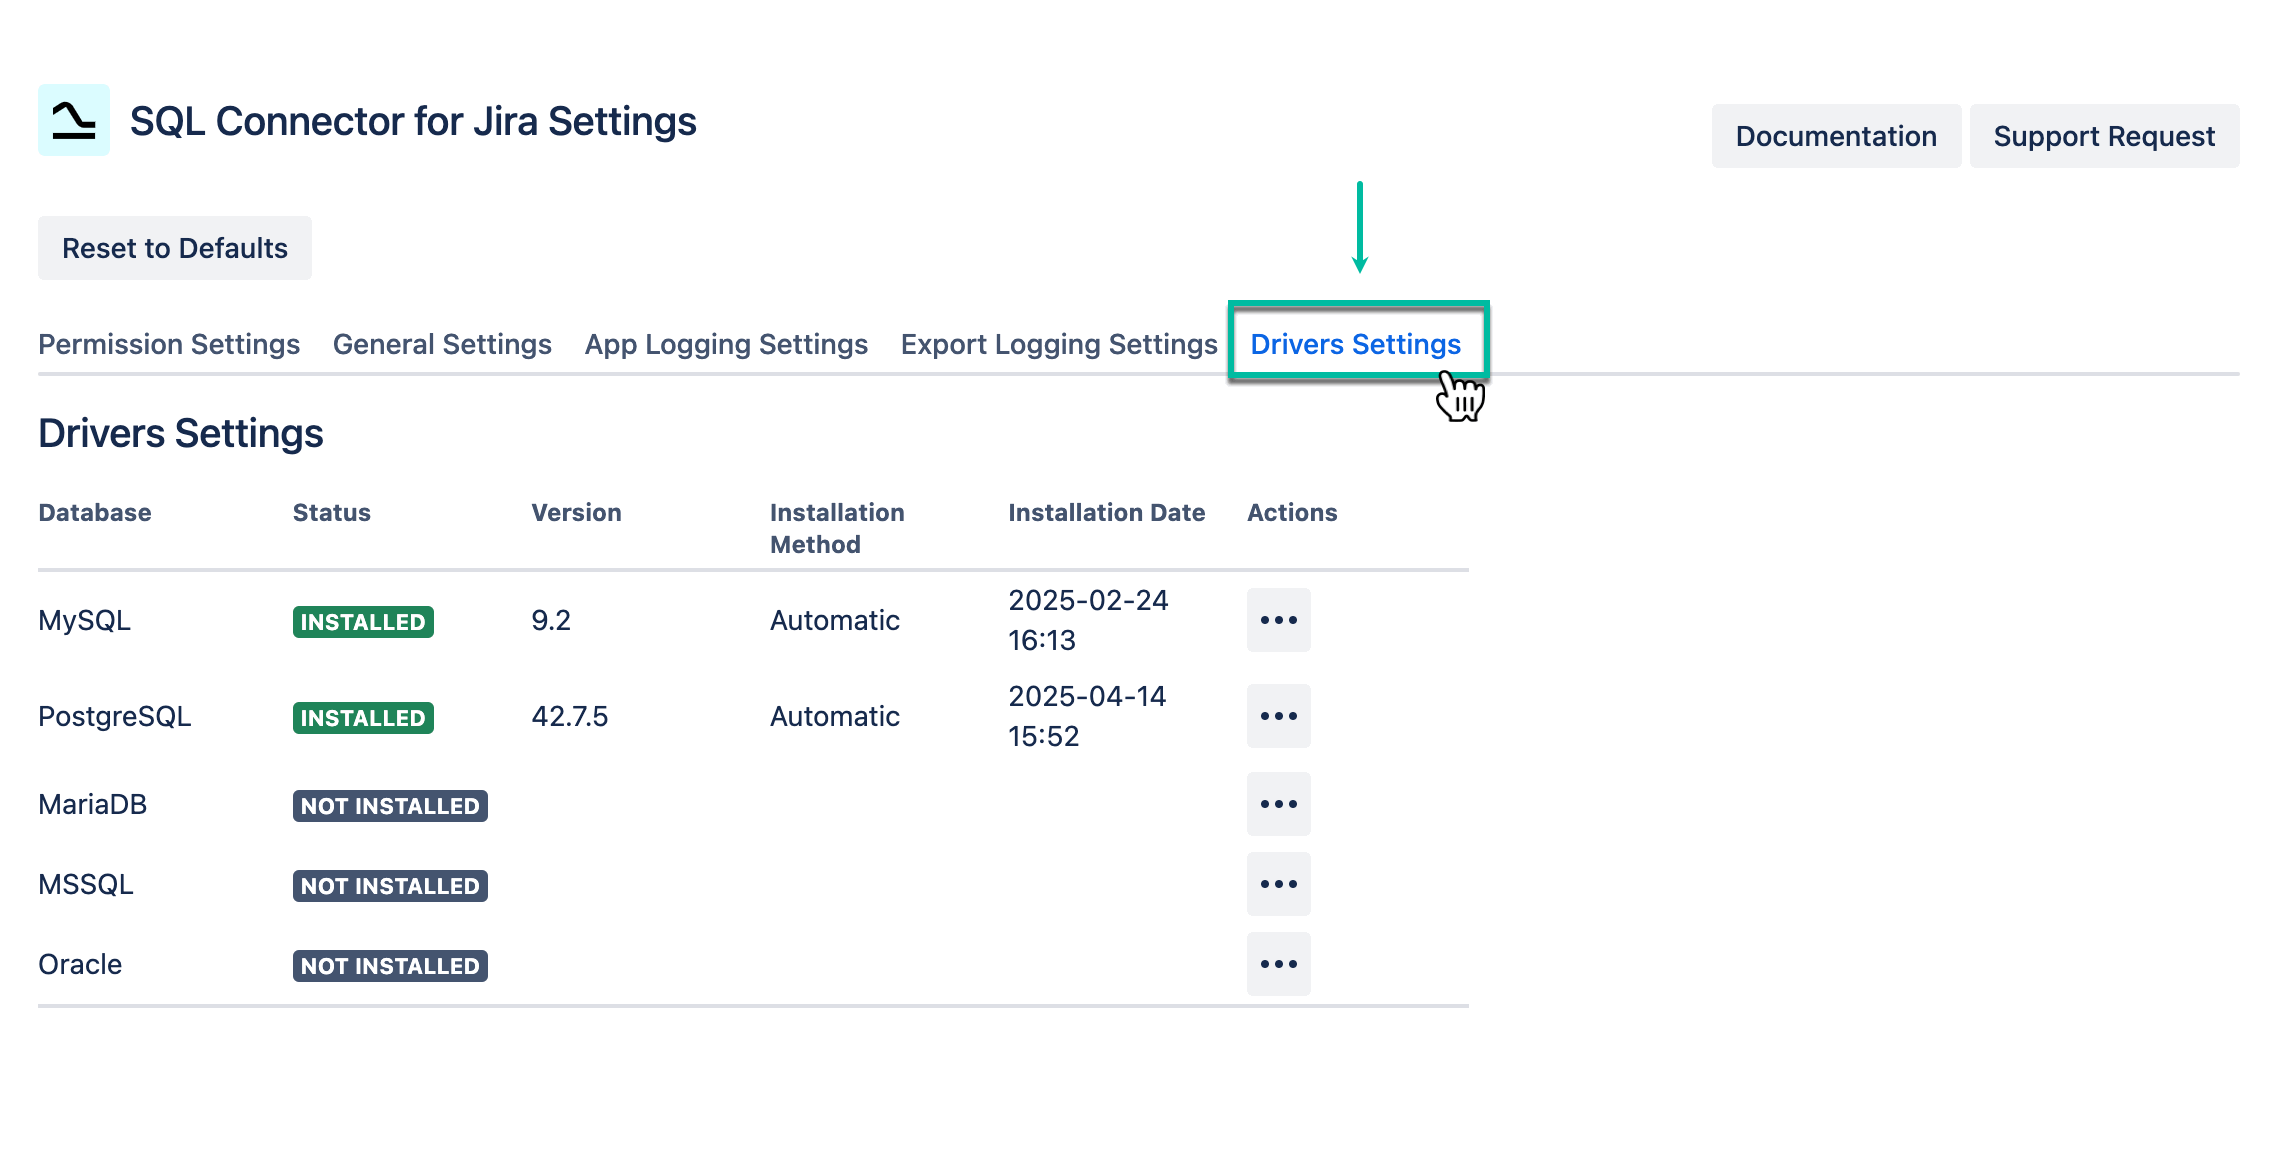Select the App Logging Settings tab
Viewport: 2280px width, 1176px height.
point(725,344)
